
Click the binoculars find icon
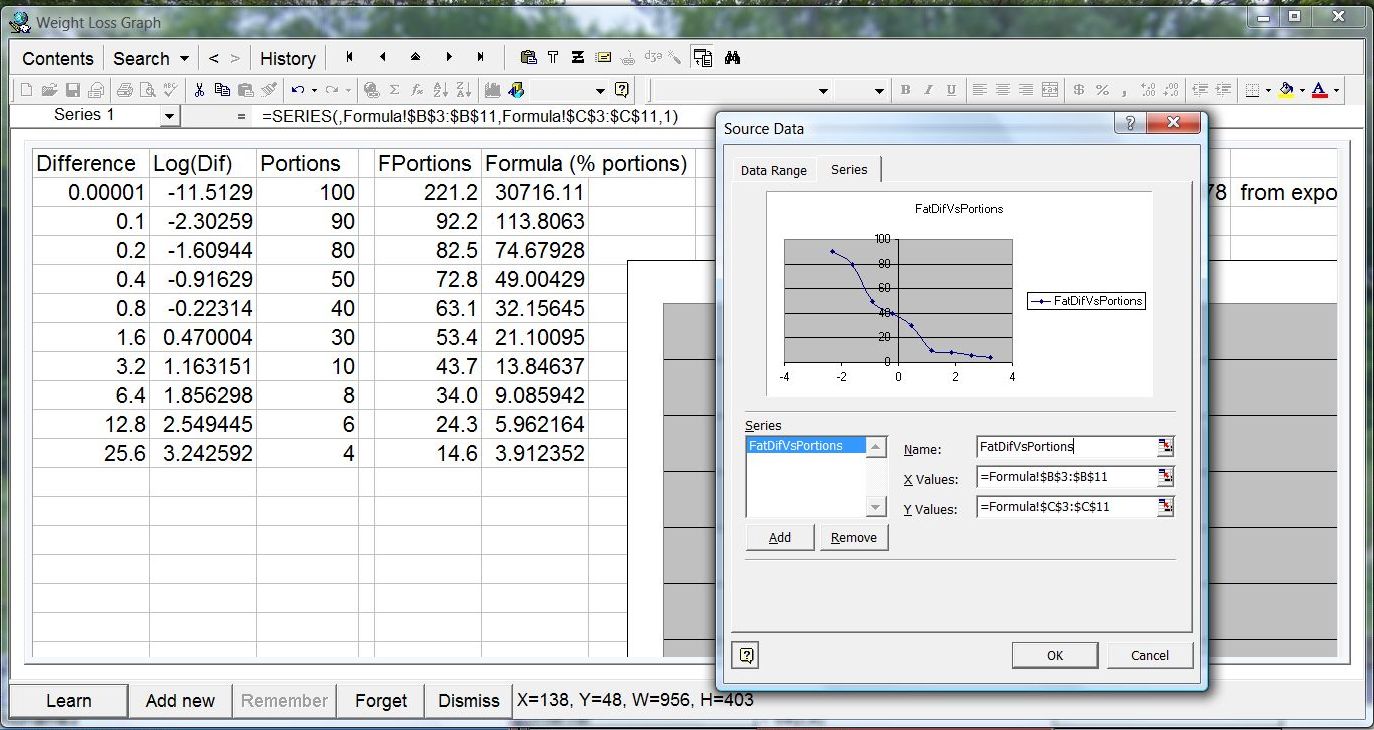point(732,58)
